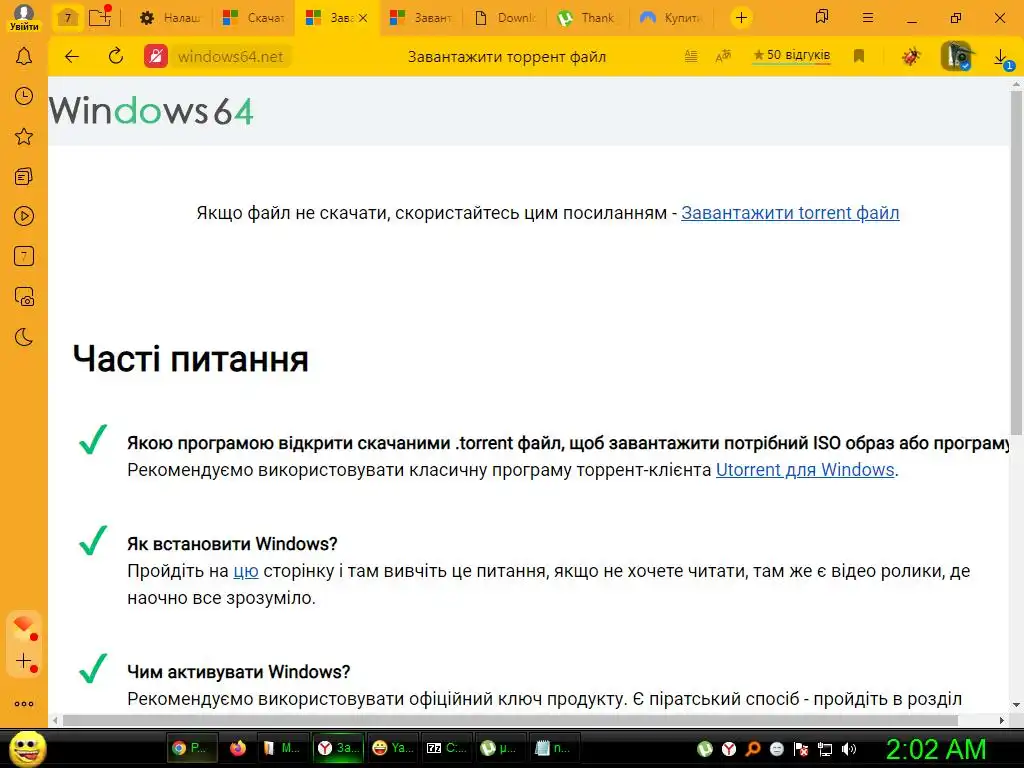Click uTorrent icon in system tray
The width and height of the screenshot is (1024, 768).
point(705,749)
